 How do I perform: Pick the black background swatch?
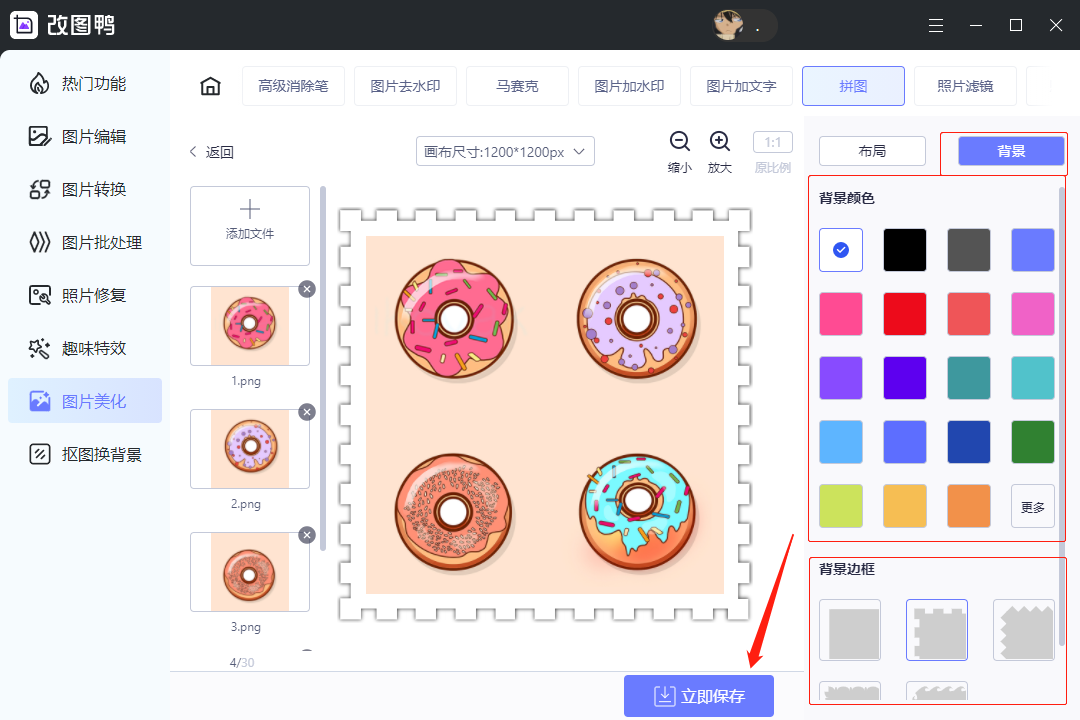tap(904, 250)
